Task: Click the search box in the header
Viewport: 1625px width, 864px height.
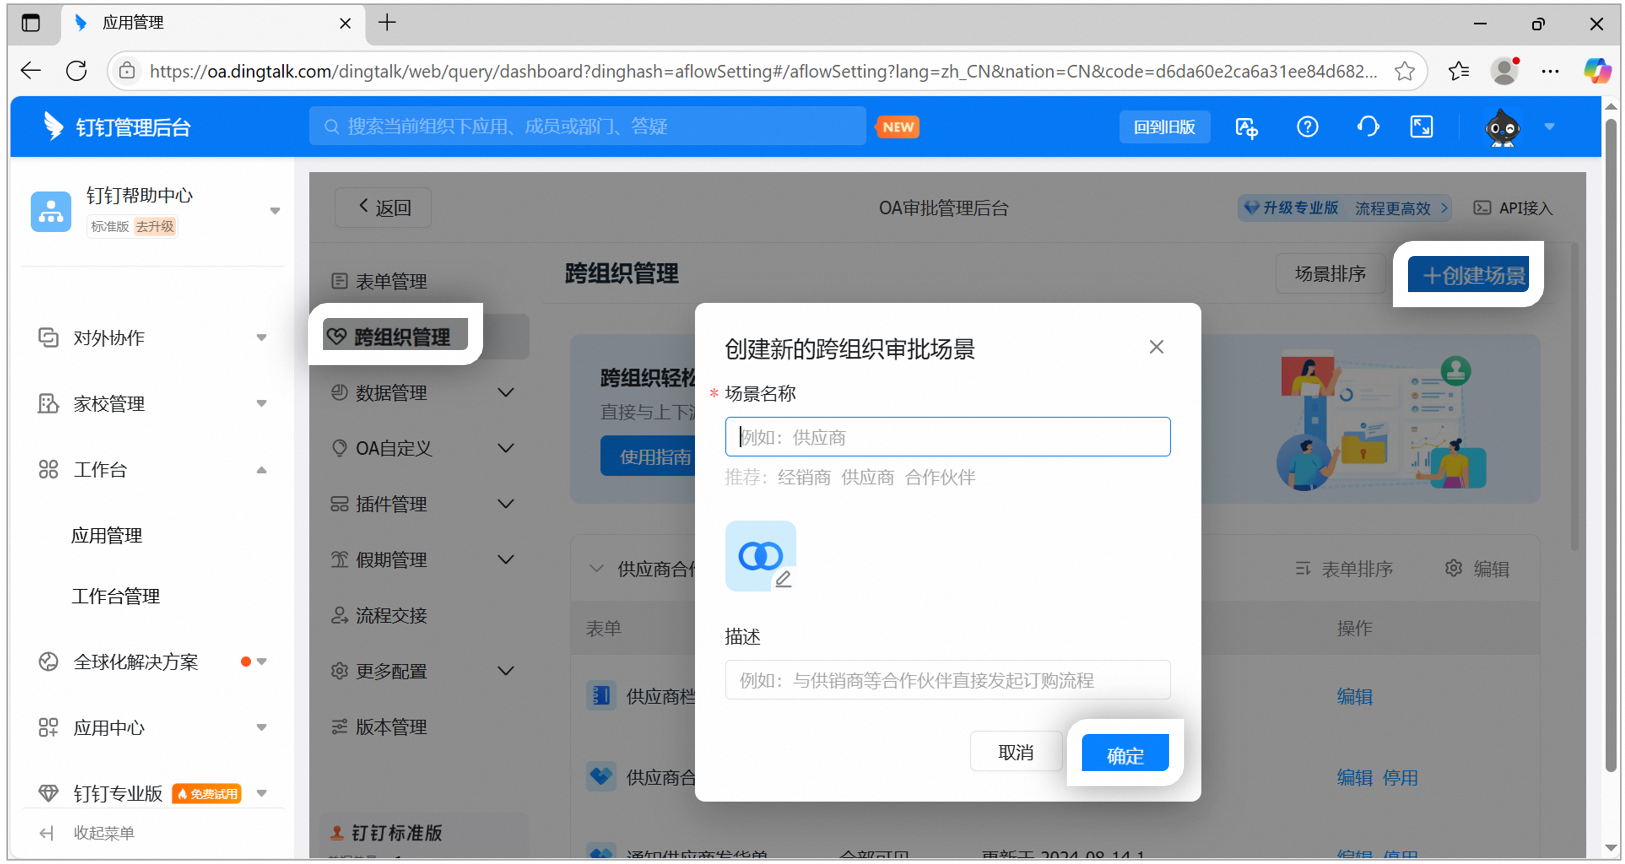Action: (x=587, y=127)
